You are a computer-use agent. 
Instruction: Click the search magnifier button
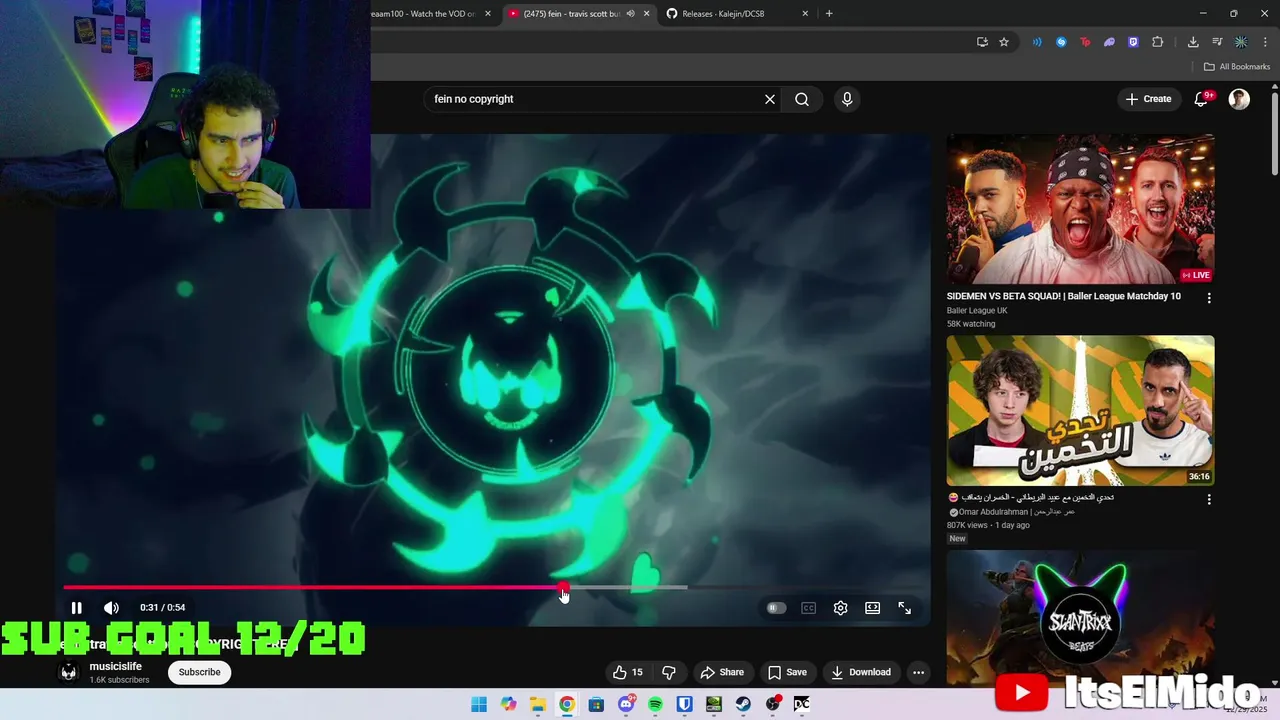802,99
